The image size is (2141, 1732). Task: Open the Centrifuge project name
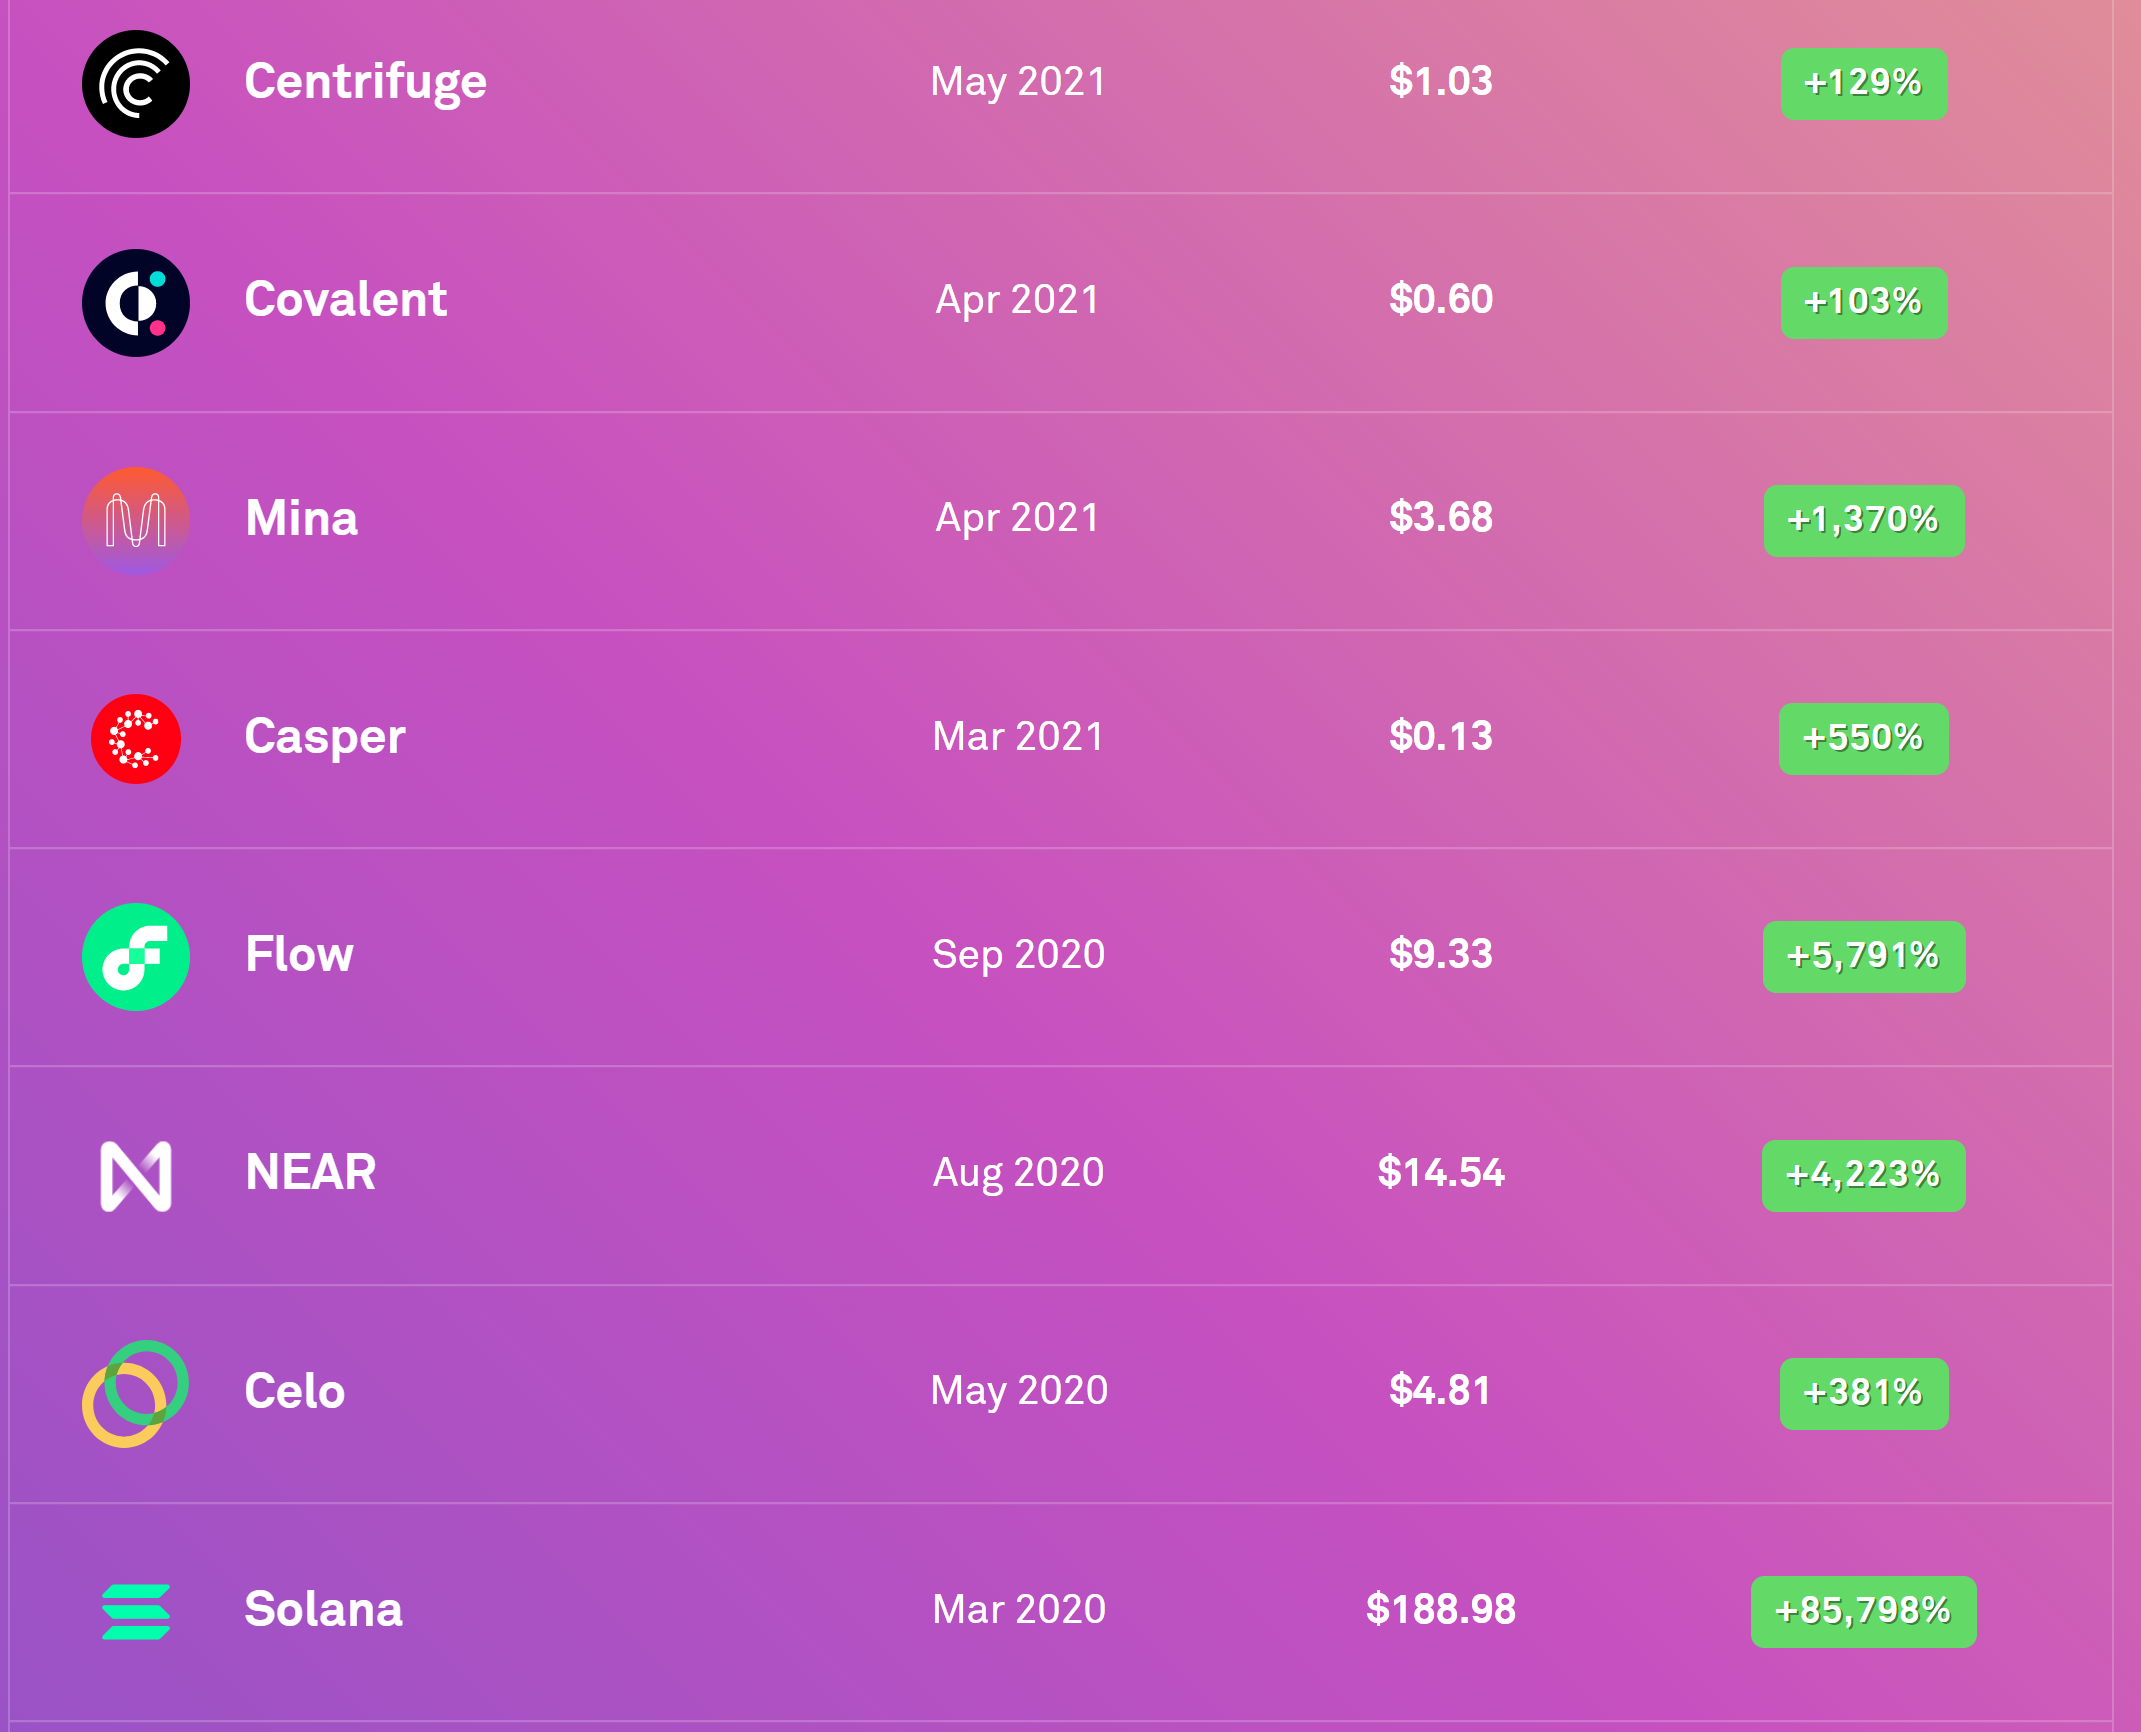point(366,82)
